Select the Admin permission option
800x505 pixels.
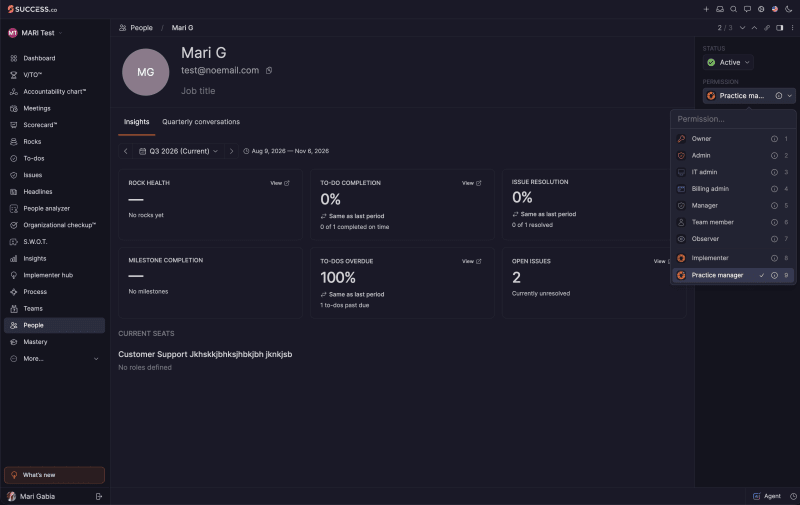(733, 156)
